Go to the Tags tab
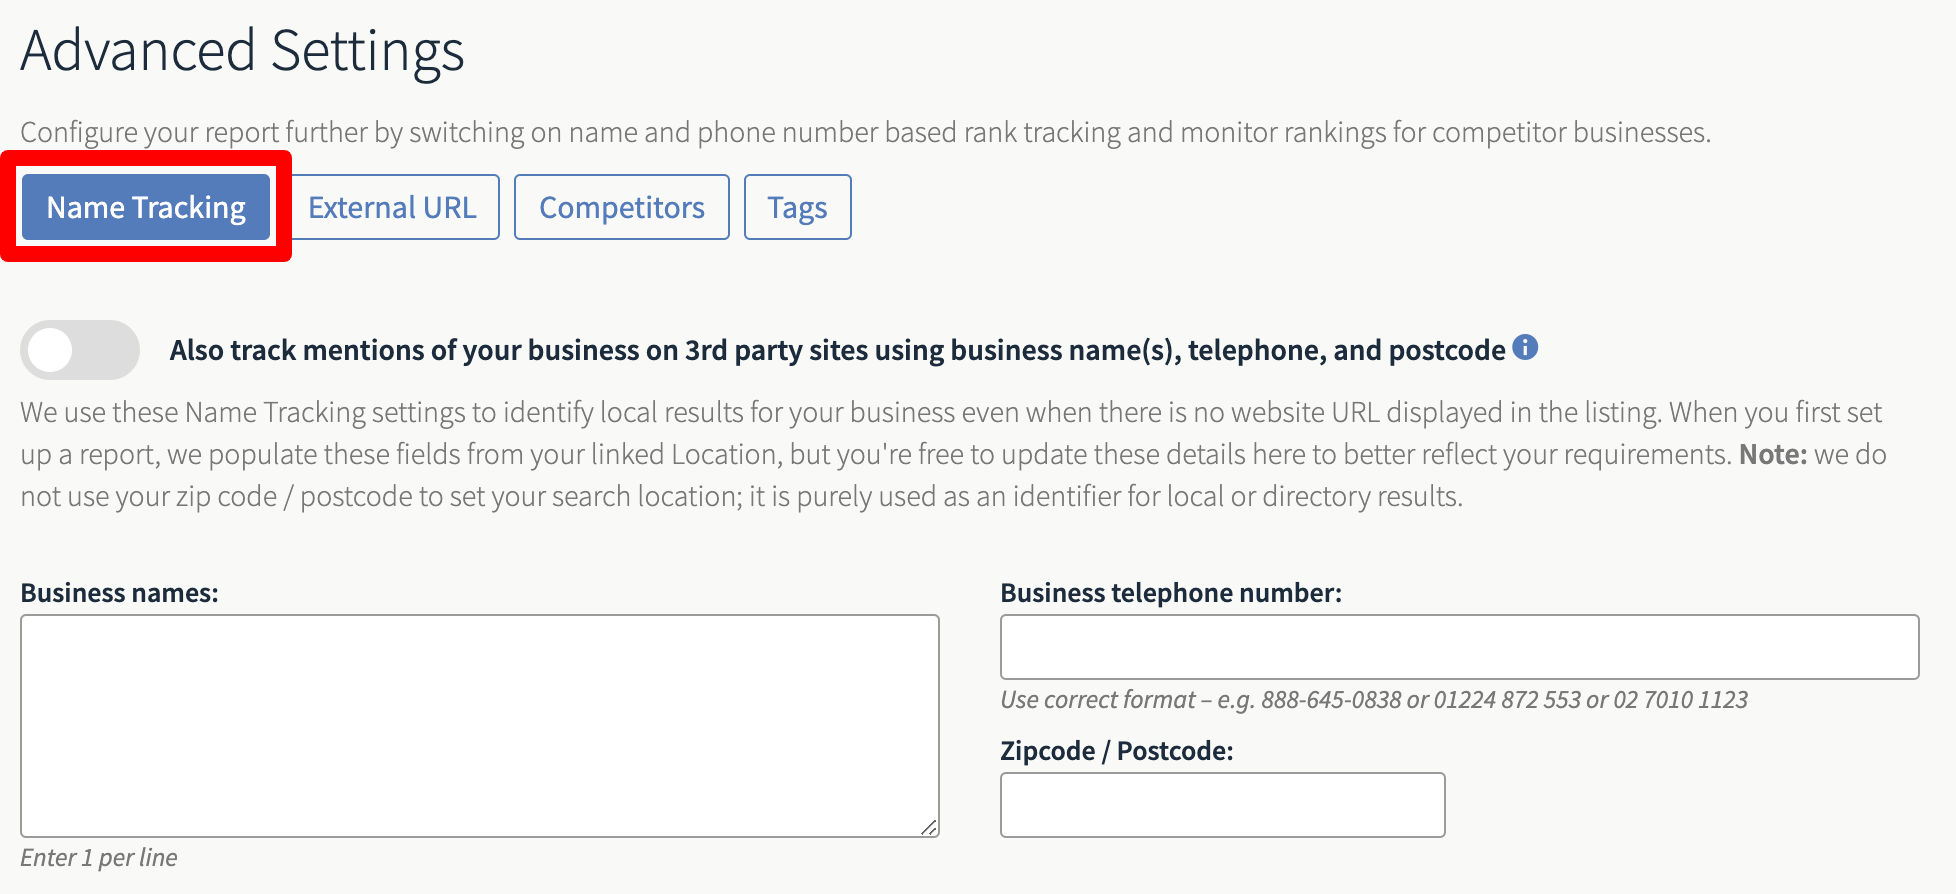 tap(798, 207)
